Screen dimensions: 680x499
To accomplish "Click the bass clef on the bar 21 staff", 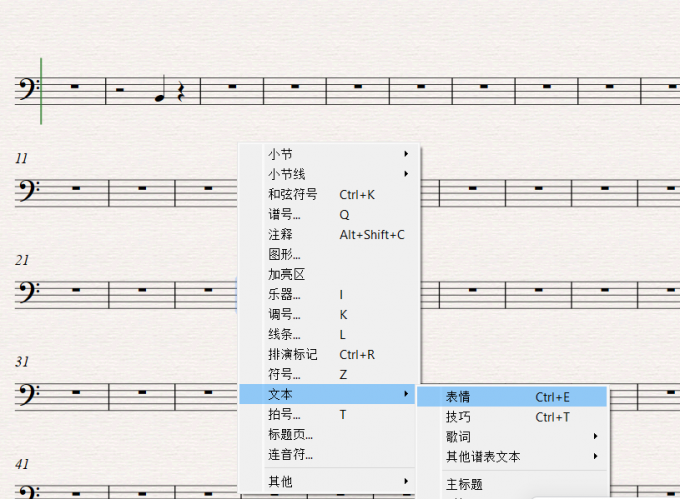I will click(27, 293).
